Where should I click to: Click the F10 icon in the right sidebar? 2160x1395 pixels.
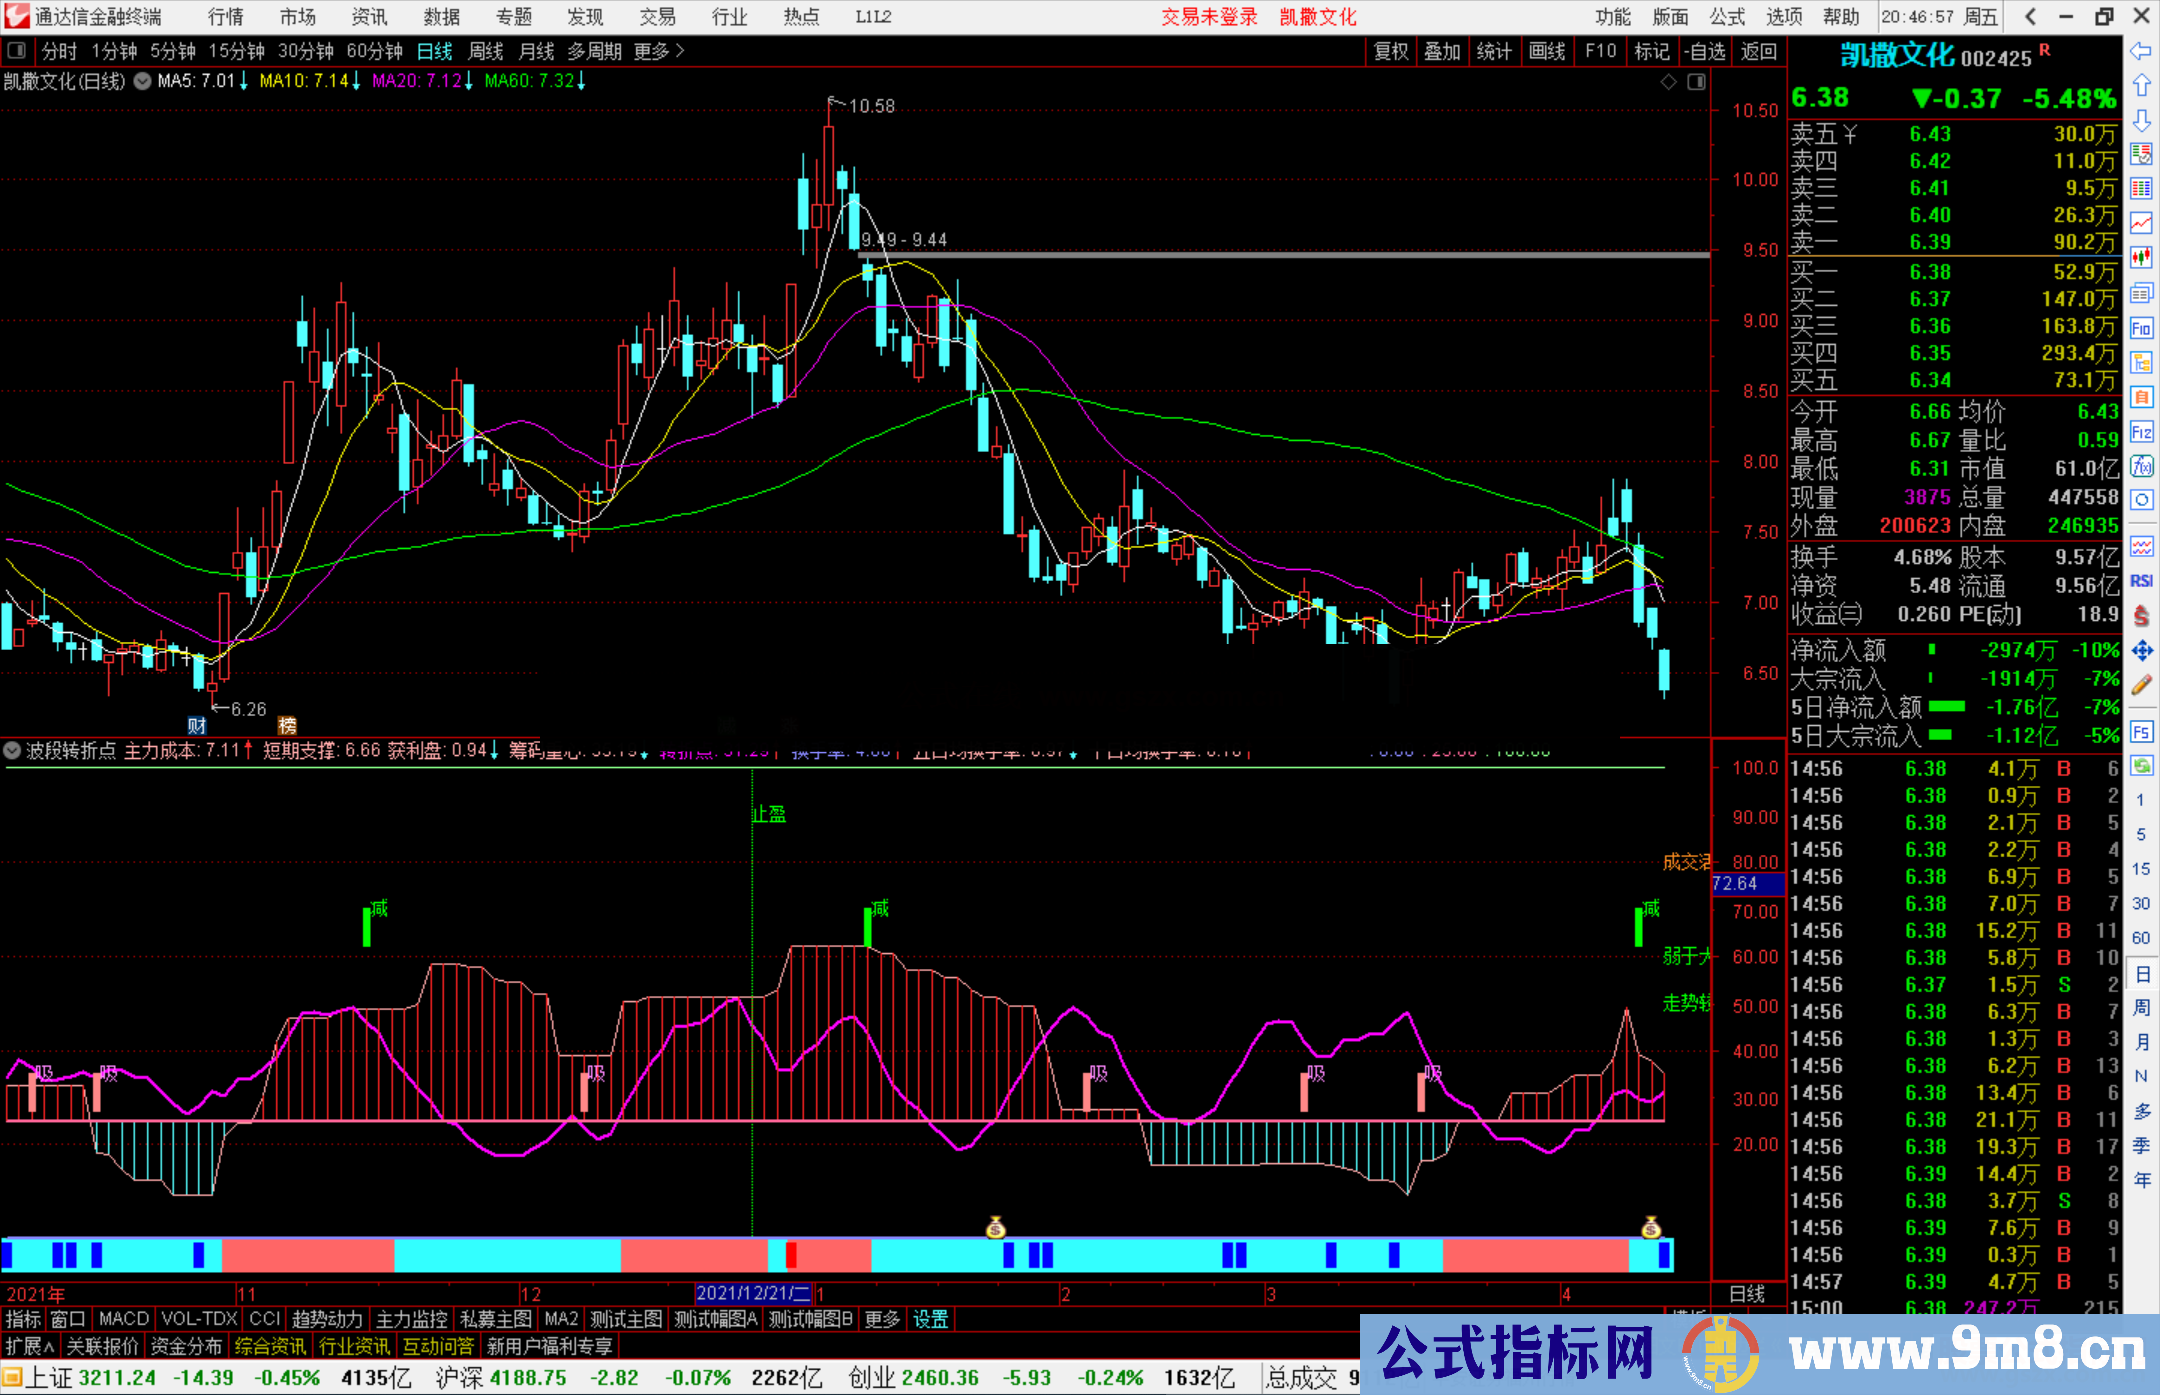2141,328
